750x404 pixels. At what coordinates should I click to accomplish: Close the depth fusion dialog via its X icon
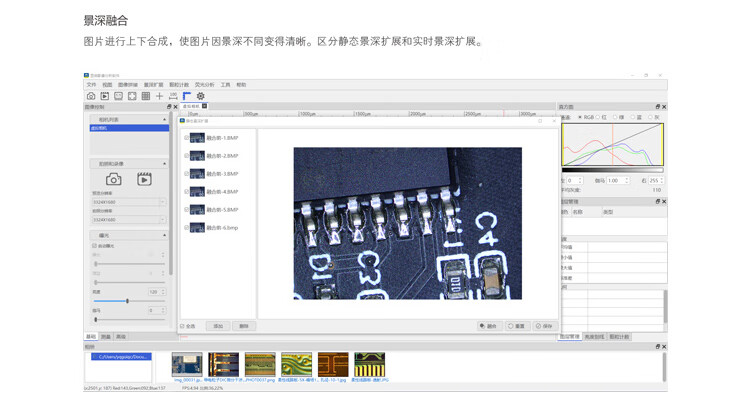(554, 121)
